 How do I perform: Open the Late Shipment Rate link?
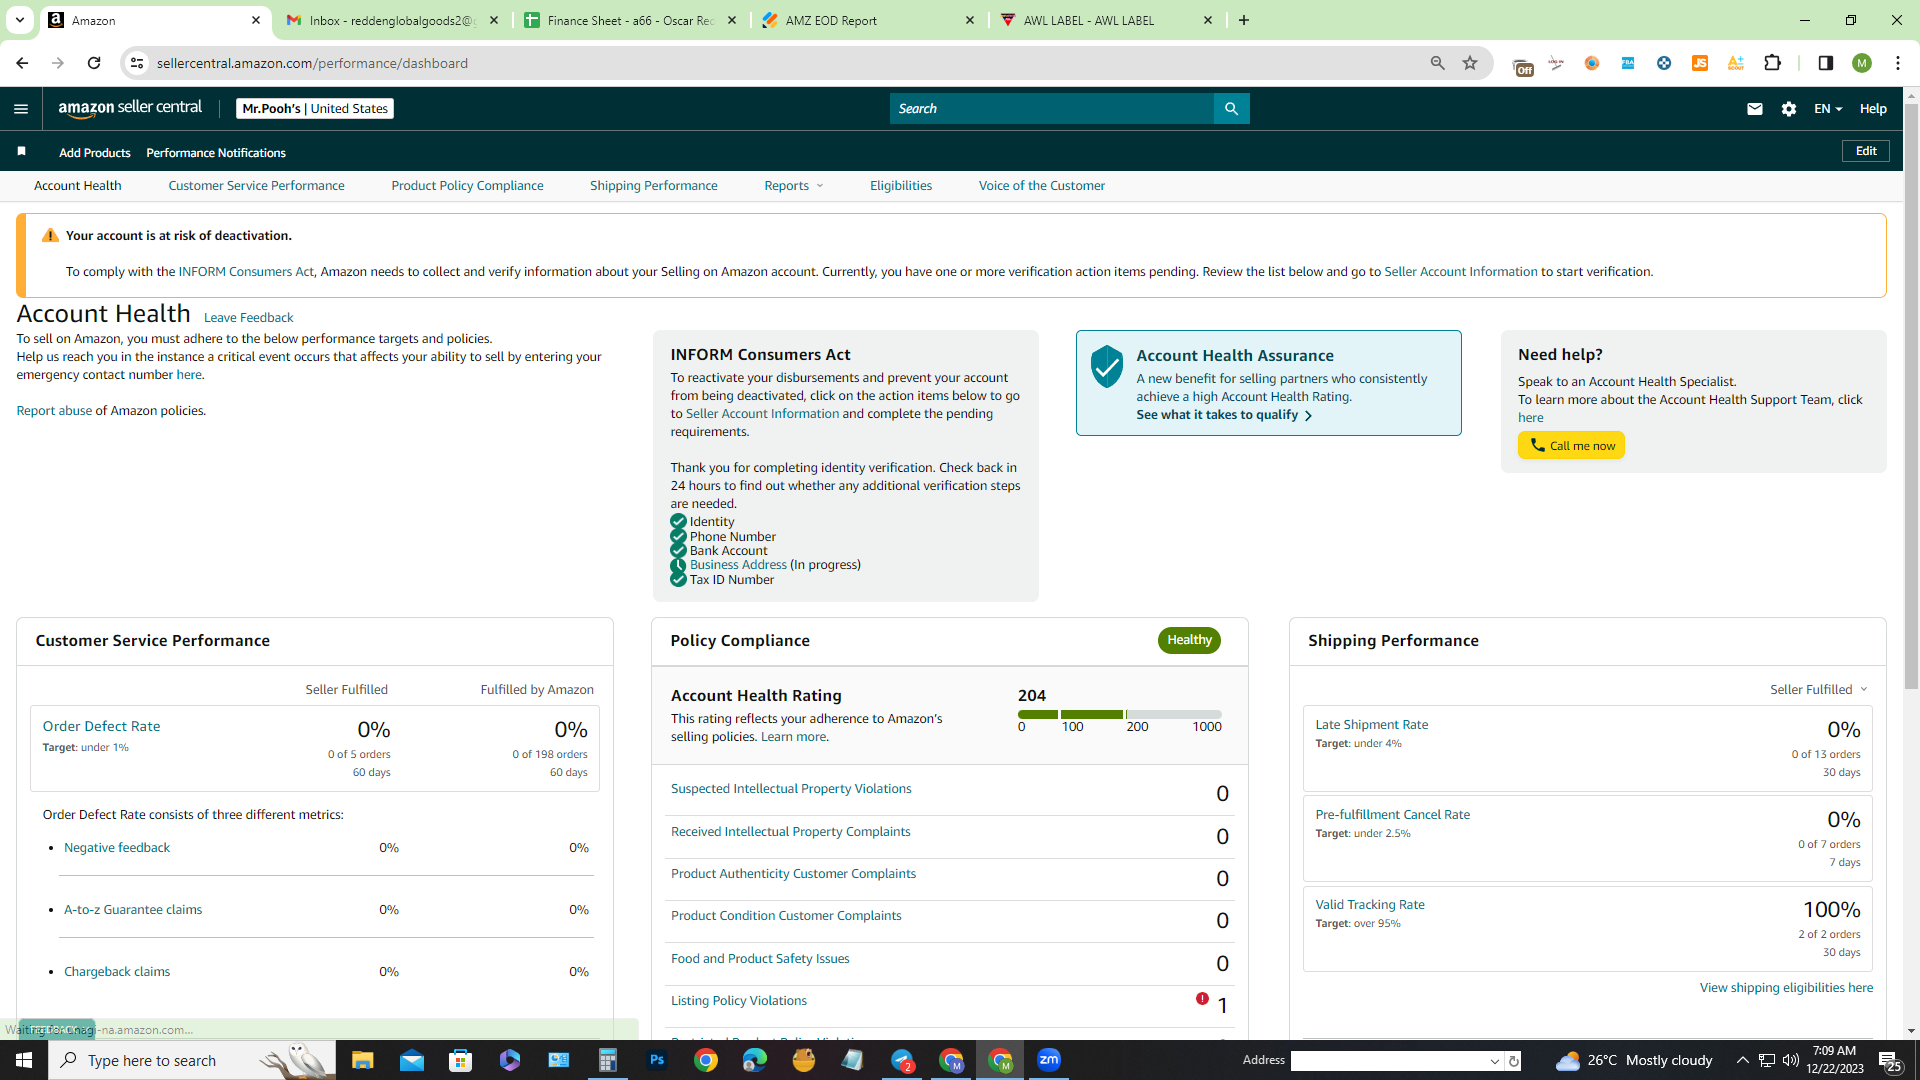tap(1371, 725)
